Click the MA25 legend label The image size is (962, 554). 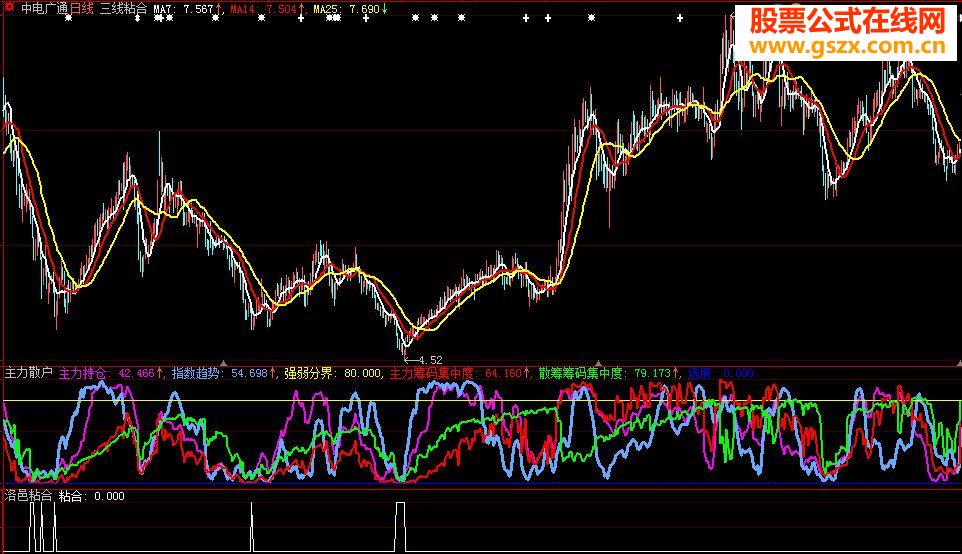click(329, 9)
